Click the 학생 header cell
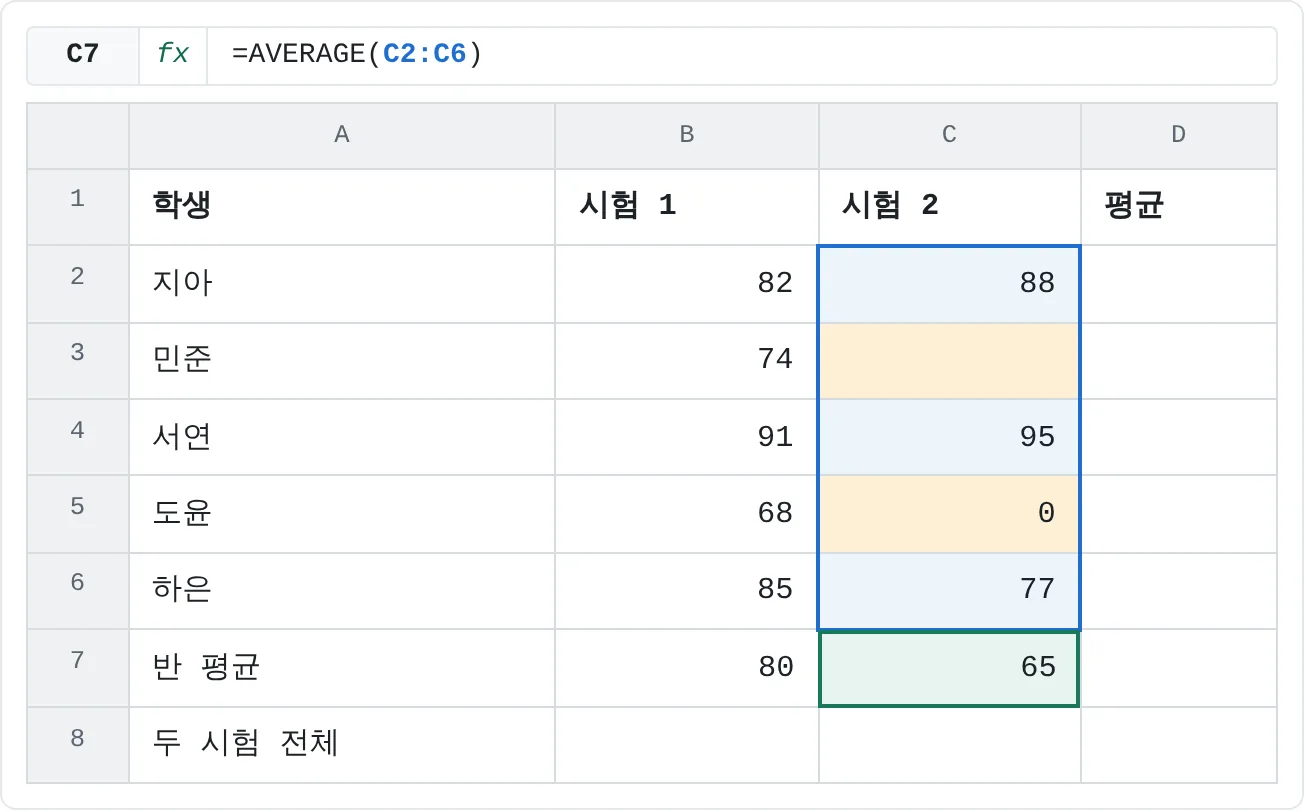This screenshot has width=1304, height=812. click(x=342, y=207)
